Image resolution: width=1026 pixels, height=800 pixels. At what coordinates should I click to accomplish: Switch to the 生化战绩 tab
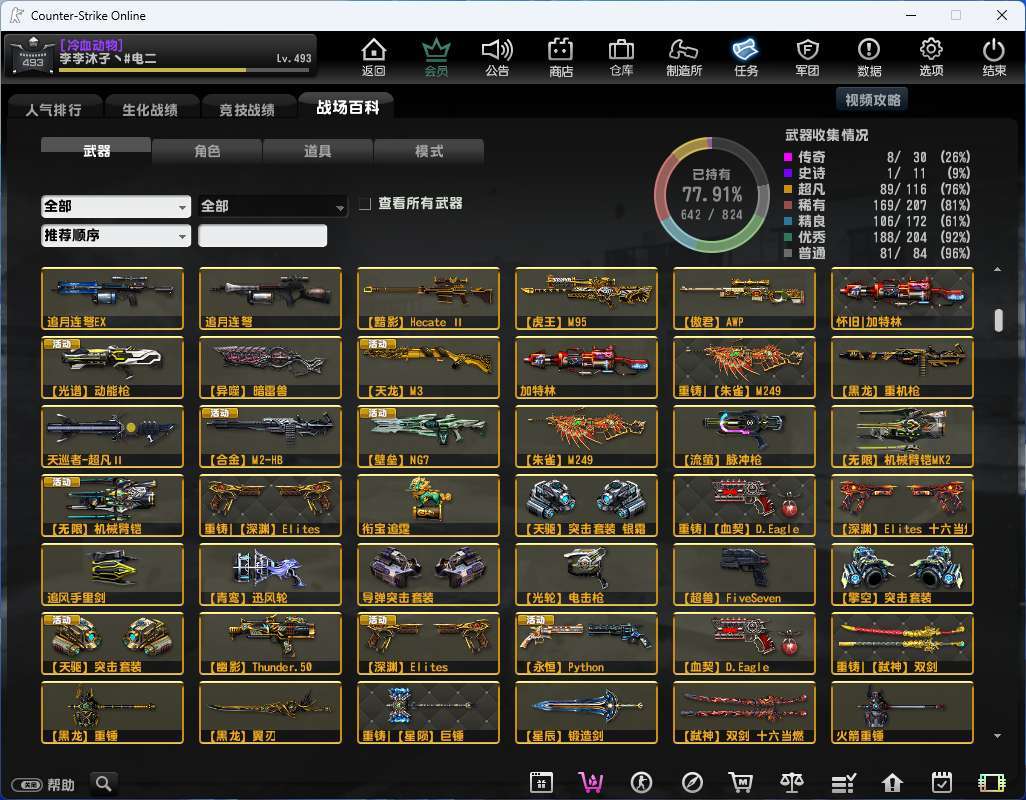coord(150,109)
